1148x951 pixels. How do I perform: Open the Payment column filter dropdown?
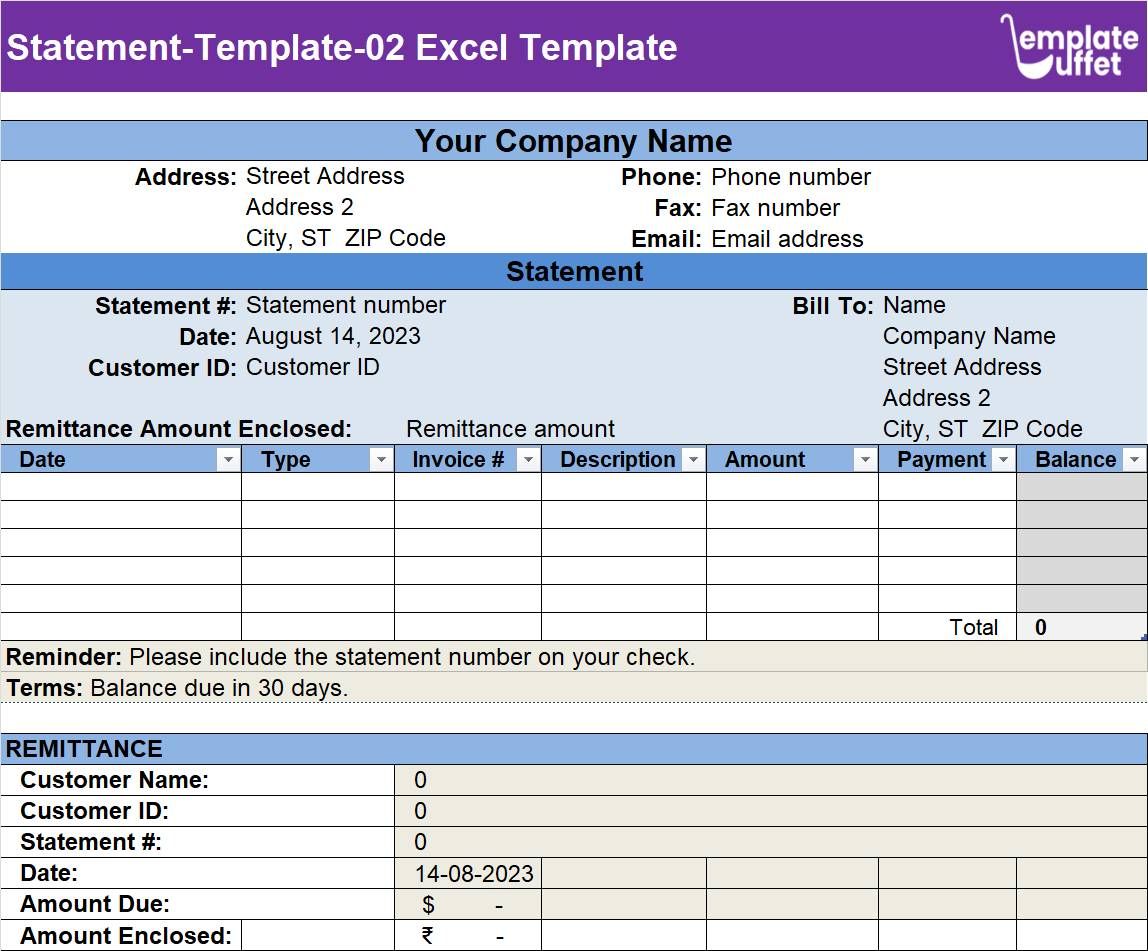[x=1003, y=459]
